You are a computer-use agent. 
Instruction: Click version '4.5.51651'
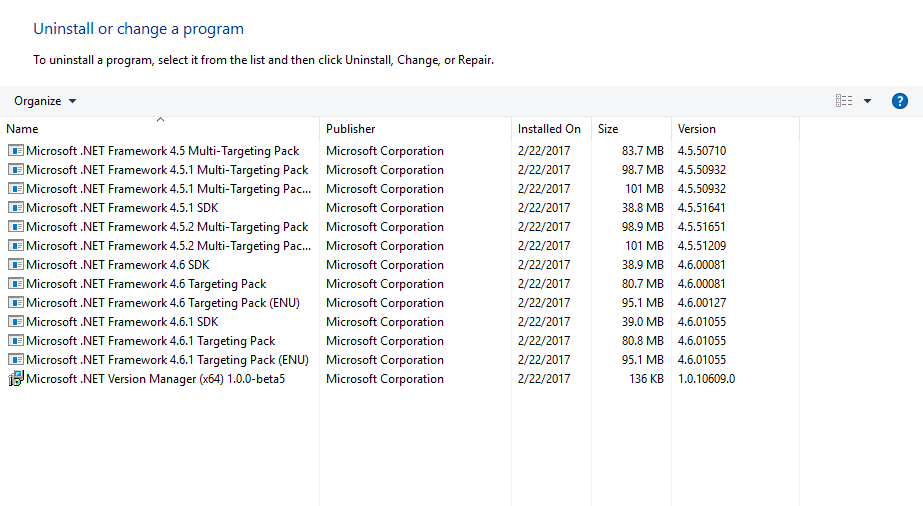click(x=702, y=227)
